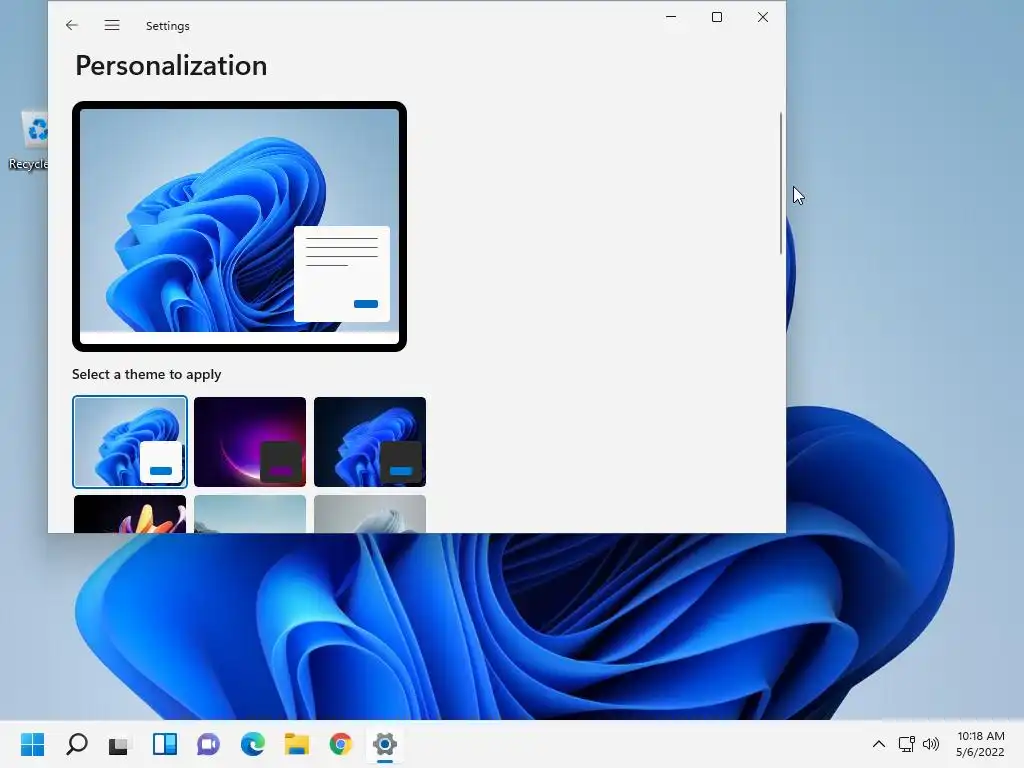Viewport: 1024px width, 768px height.
Task: Choose the gray flow theme thumbnail
Action: pos(370,514)
